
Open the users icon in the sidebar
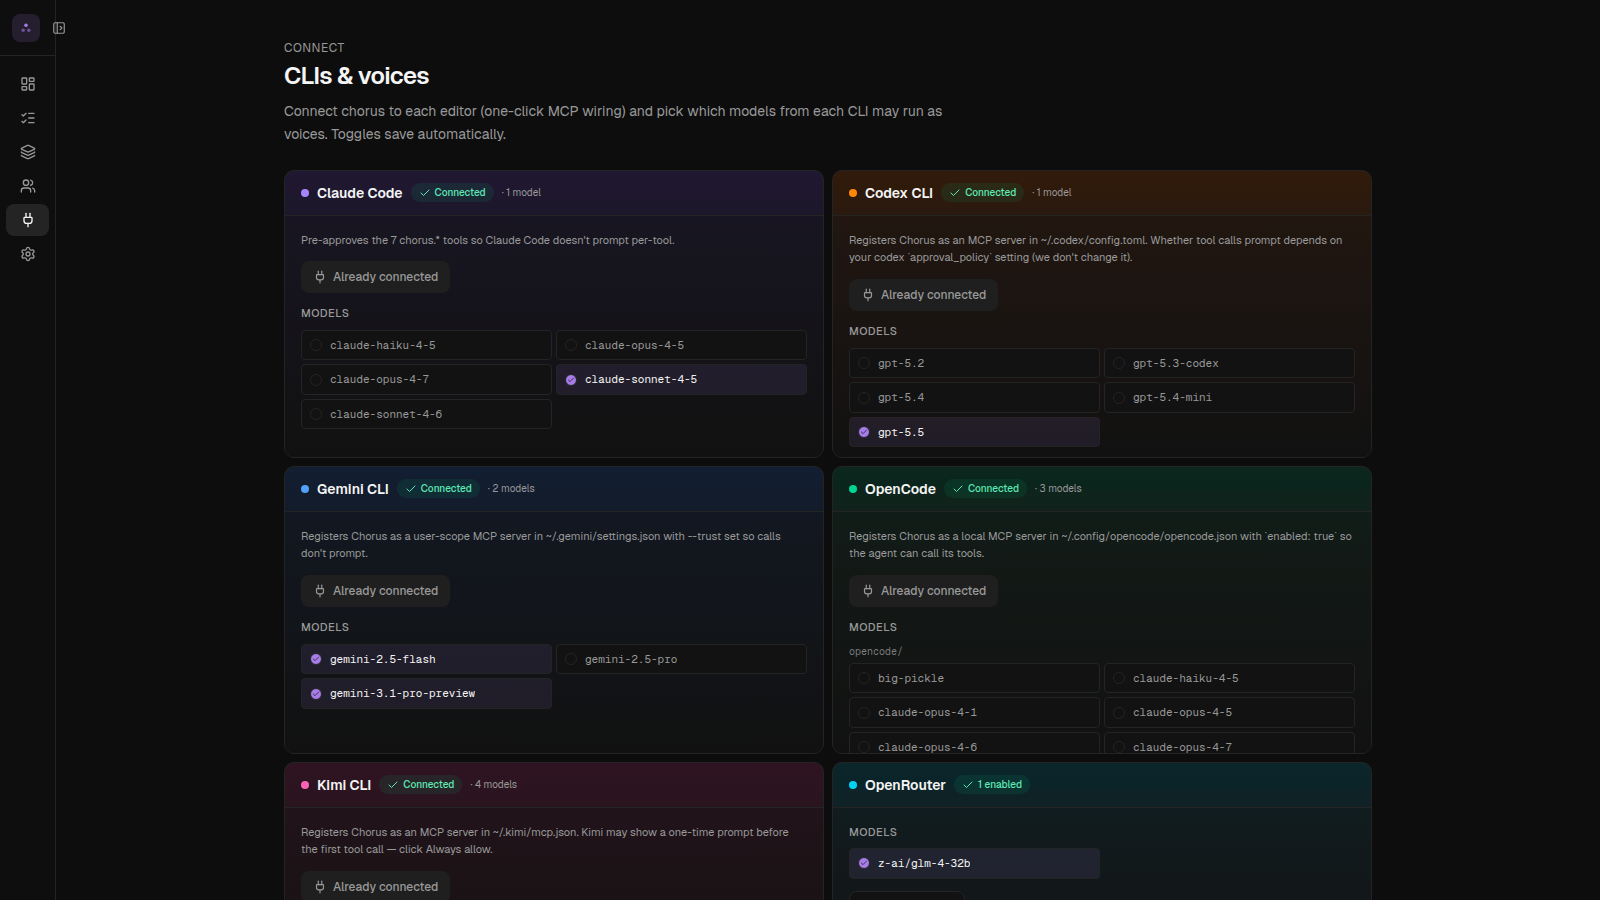click(28, 186)
